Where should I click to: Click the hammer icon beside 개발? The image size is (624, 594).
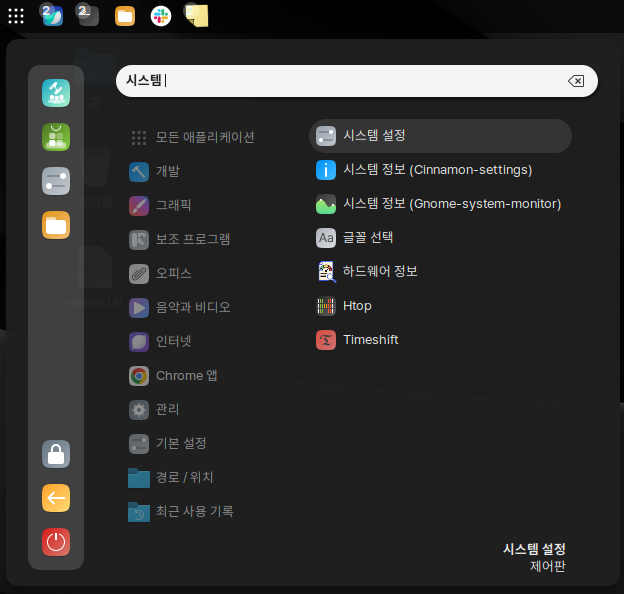pos(139,172)
